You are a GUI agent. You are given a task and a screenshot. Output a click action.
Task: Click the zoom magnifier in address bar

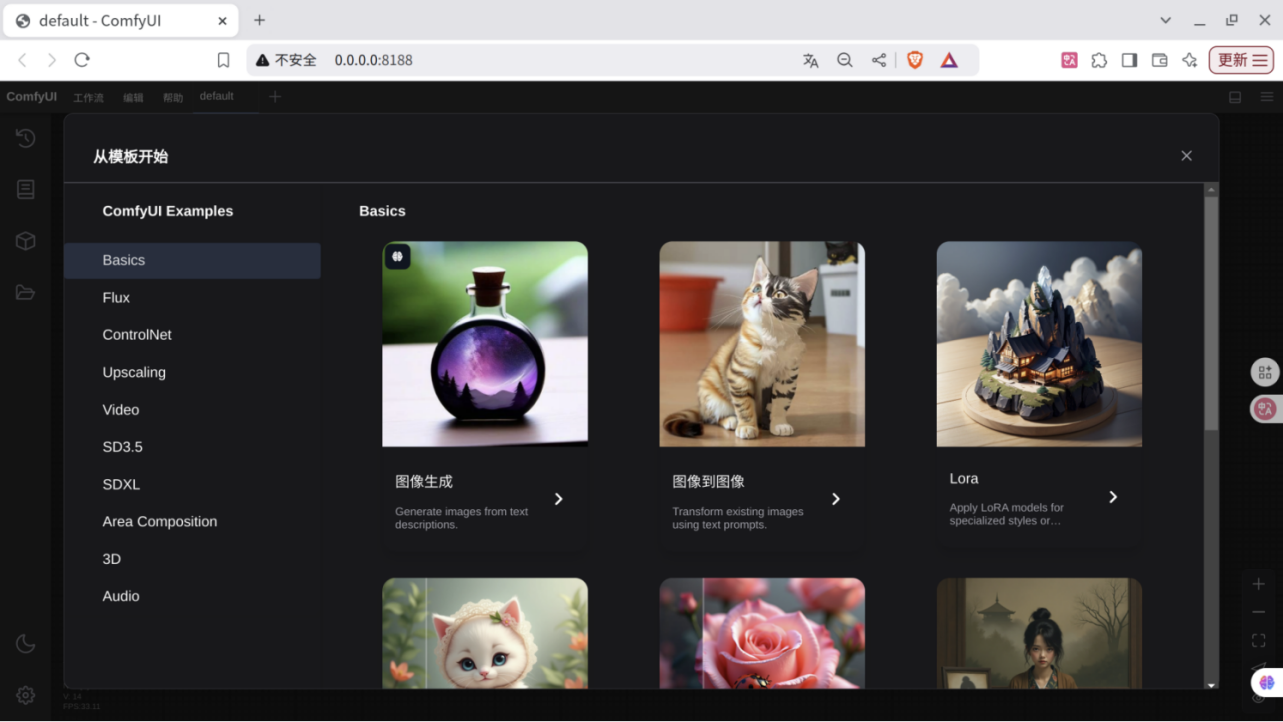click(x=845, y=60)
